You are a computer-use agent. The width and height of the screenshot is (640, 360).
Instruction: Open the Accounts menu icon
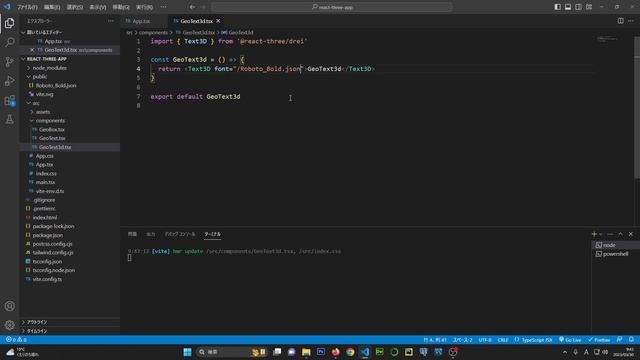[9, 306]
